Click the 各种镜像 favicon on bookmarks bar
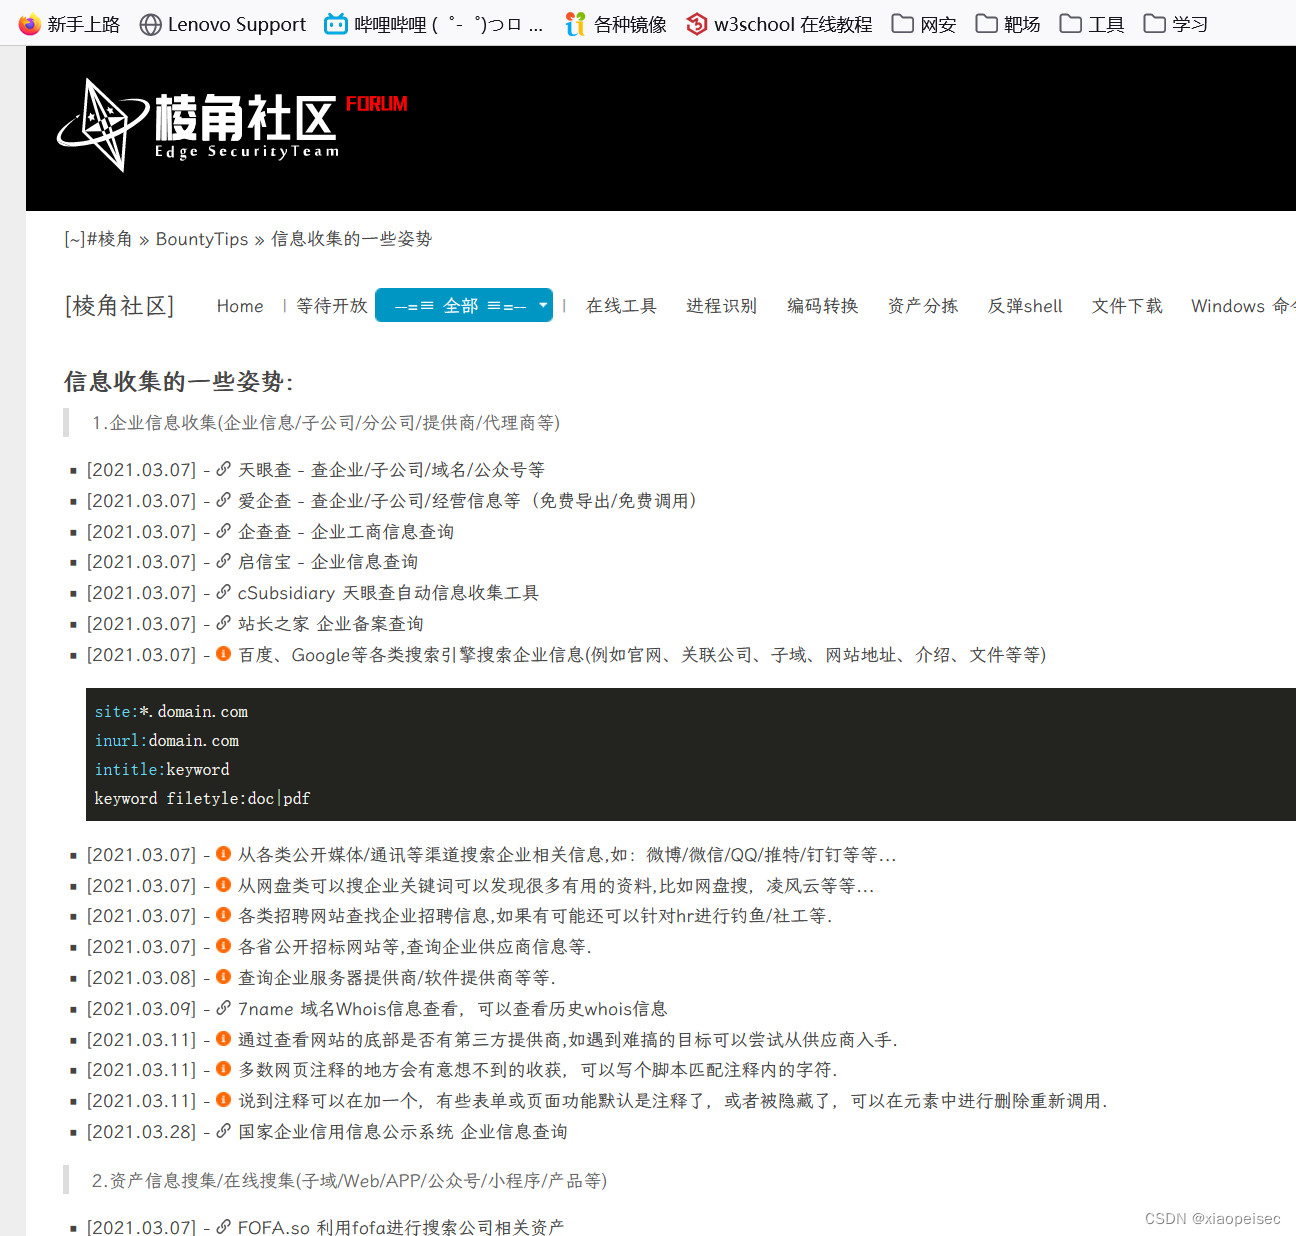The image size is (1296, 1236). click(574, 23)
